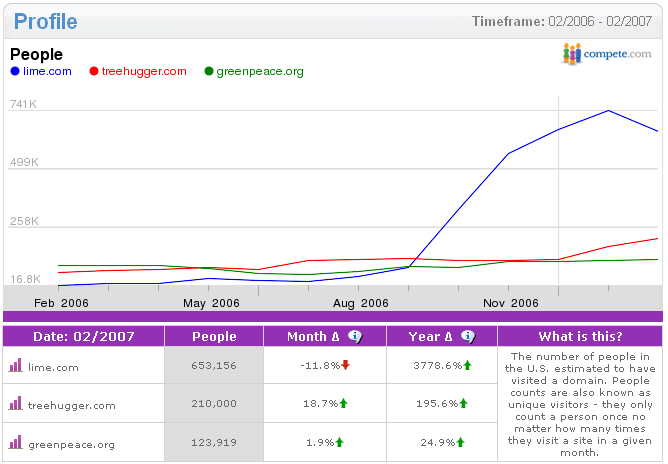668x464 pixels.
Task: Click the 741K axis label
Action: click(x=23, y=104)
